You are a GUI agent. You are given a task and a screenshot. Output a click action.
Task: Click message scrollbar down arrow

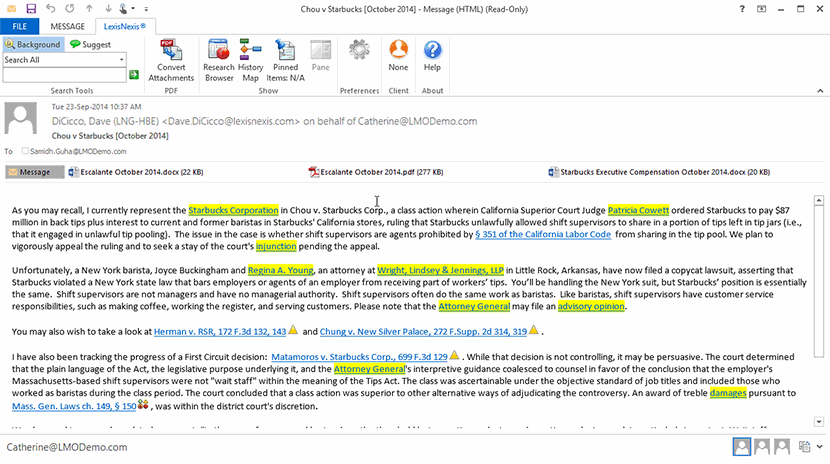[x=819, y=422]
